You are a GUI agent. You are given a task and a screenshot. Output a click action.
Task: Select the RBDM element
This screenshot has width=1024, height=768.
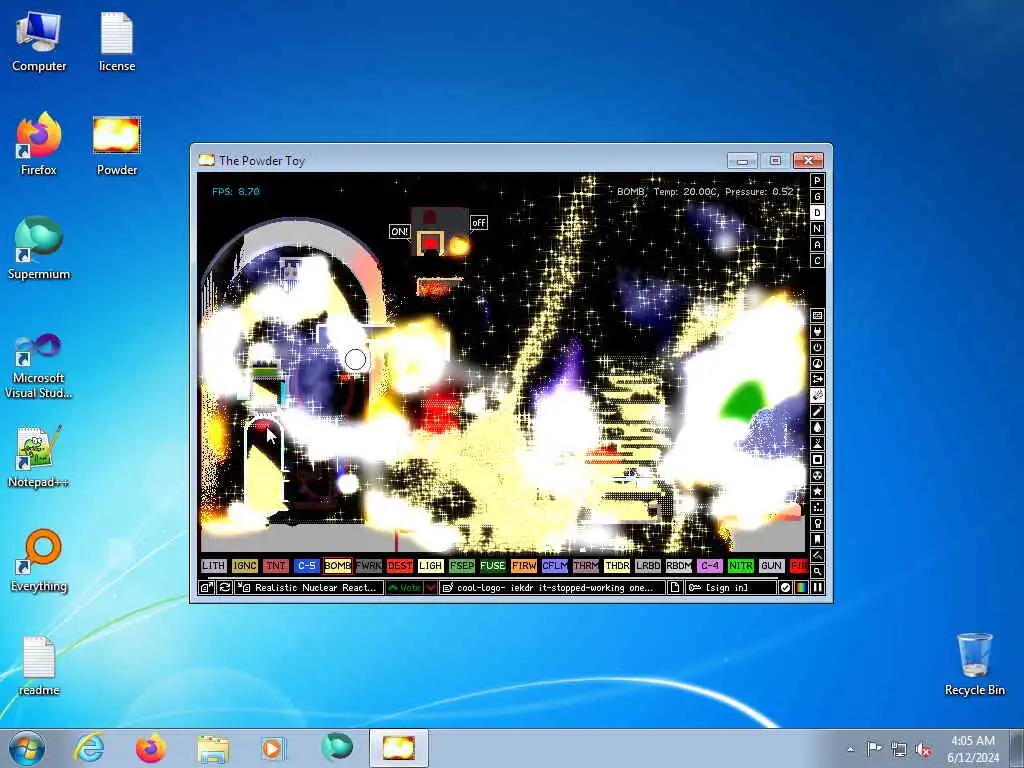coord(679,566)
